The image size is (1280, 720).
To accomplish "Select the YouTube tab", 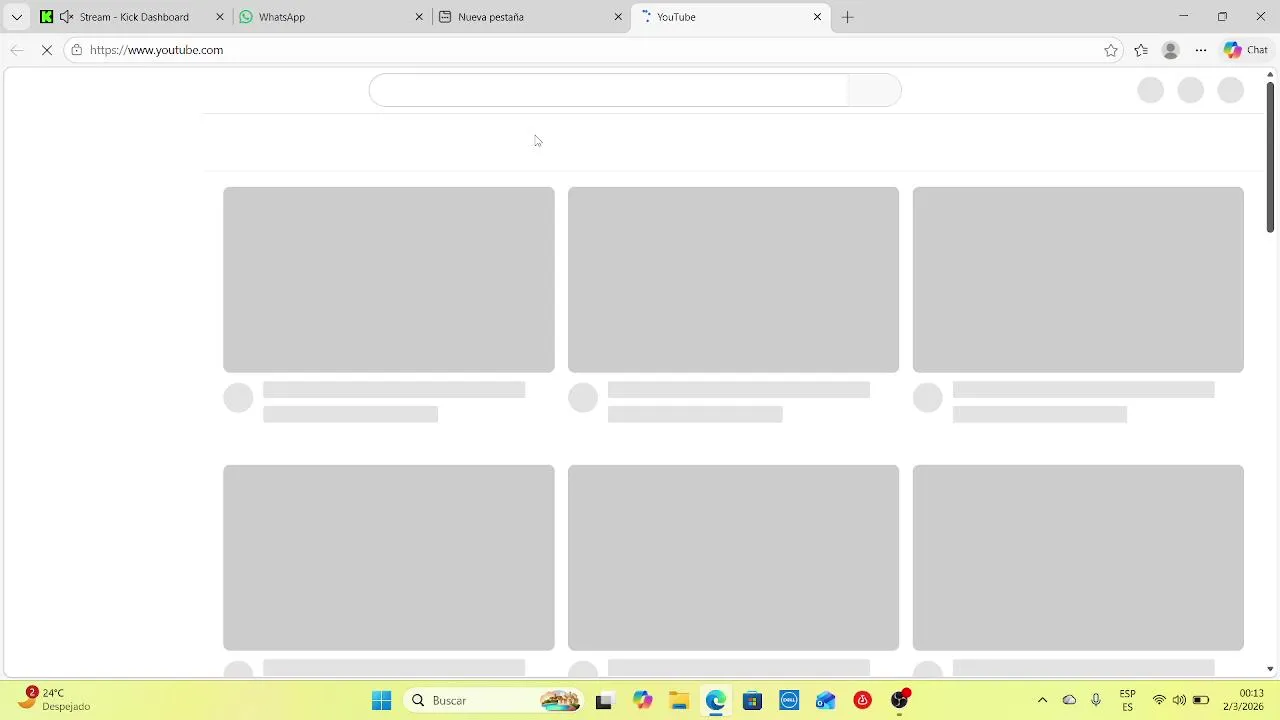I will [x=731, y=17].
